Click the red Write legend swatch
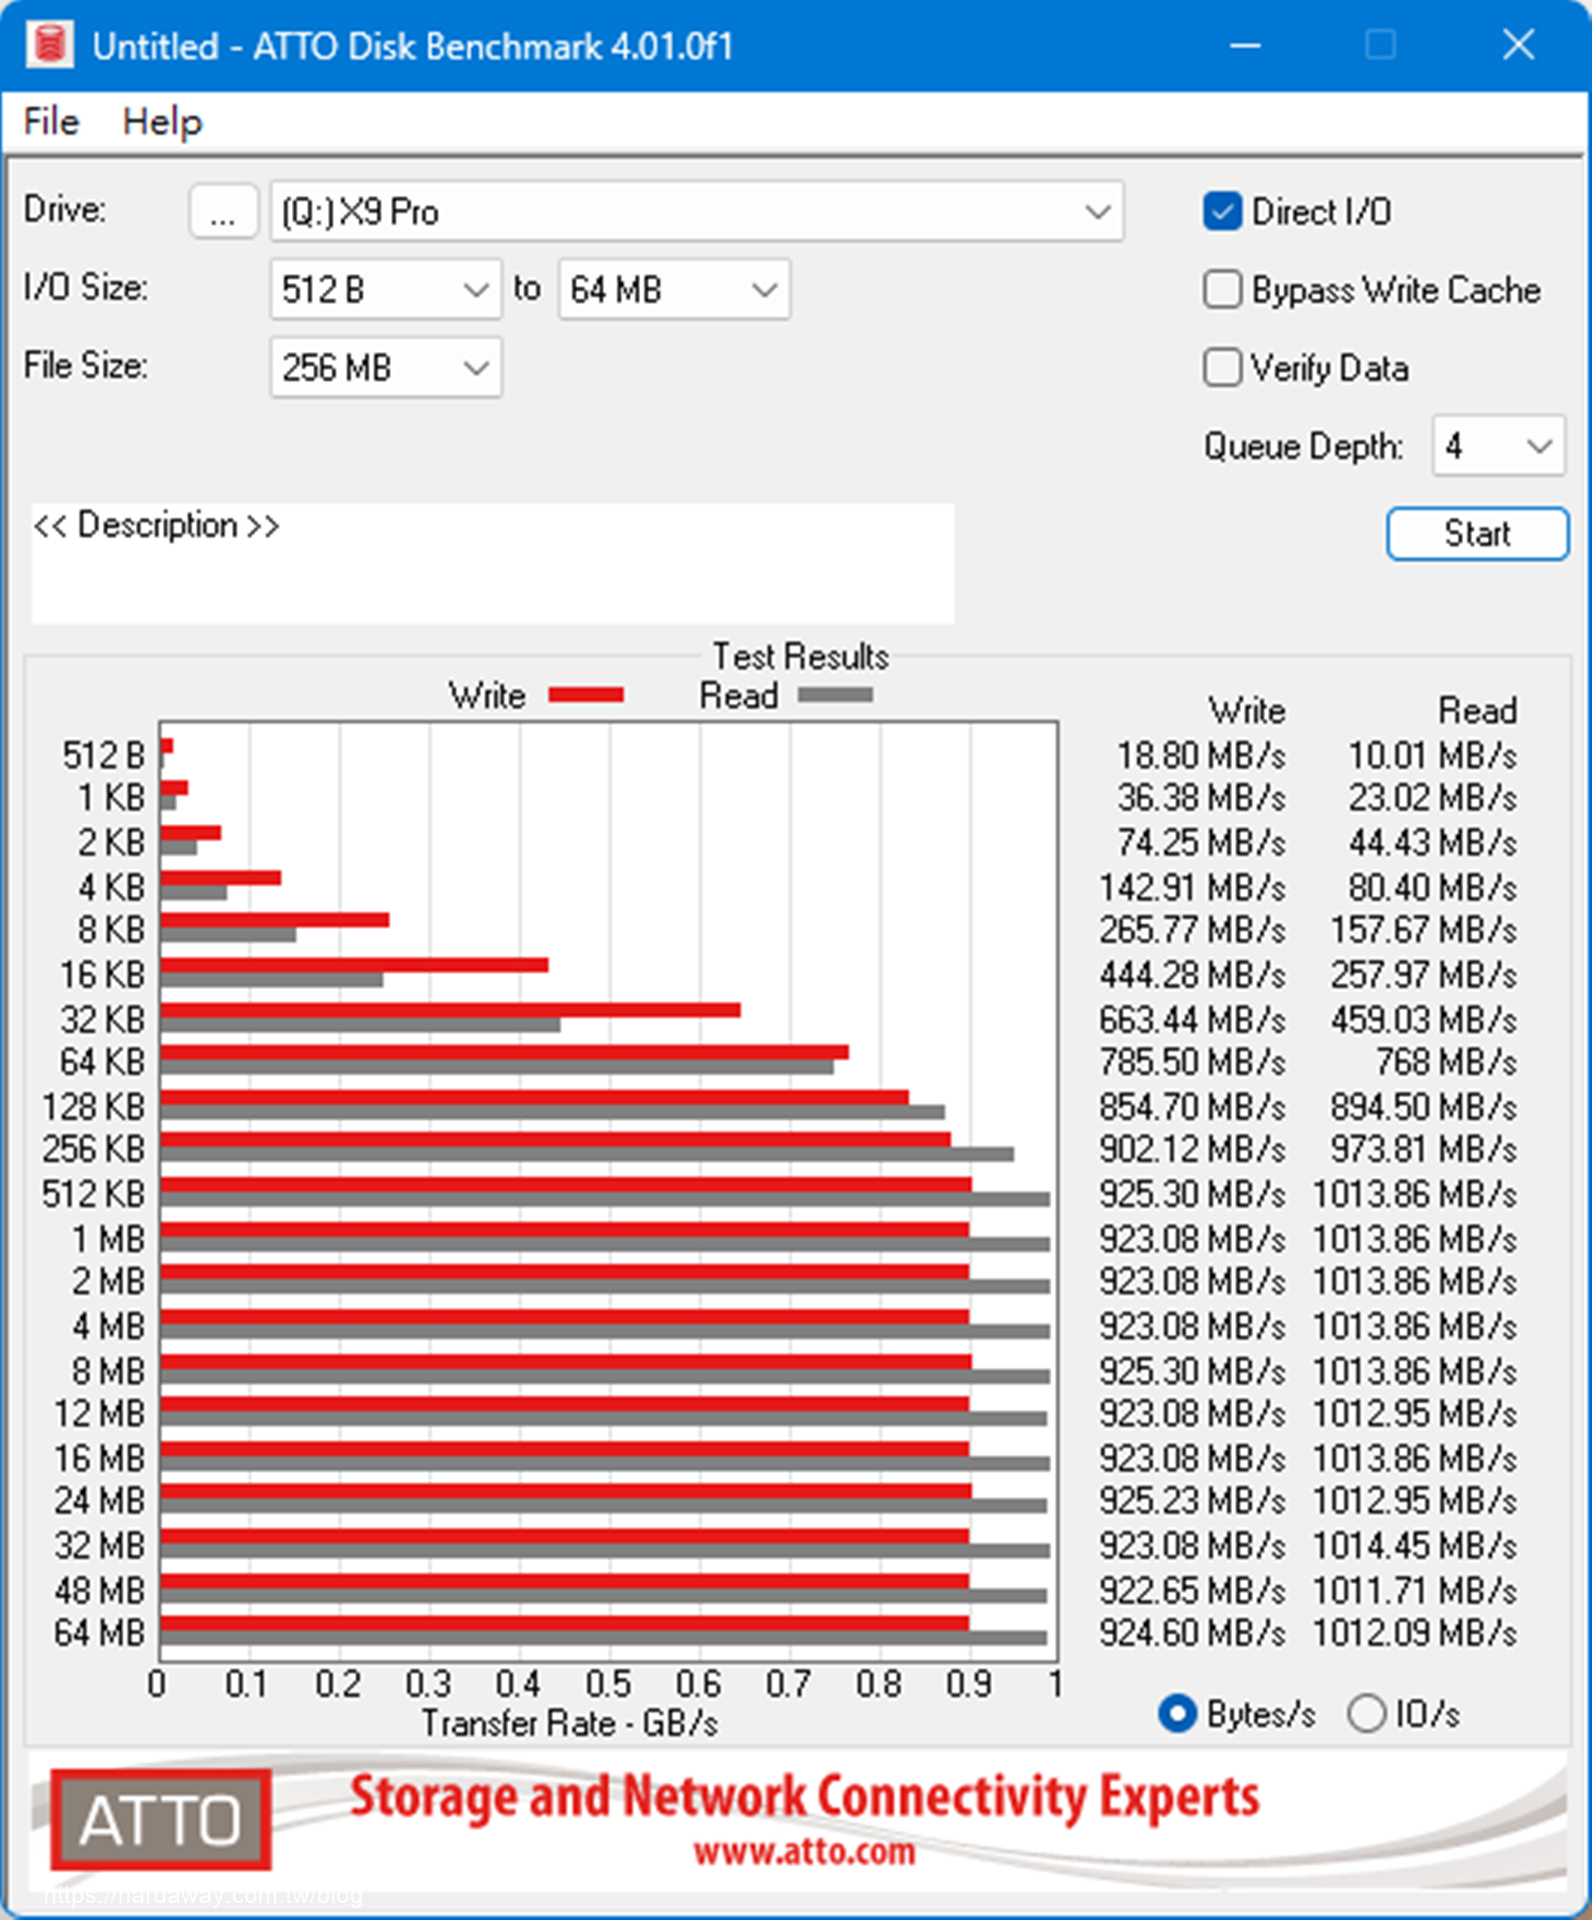Image resolution: width=1592 pixels, height=1920 pixels. pos(586,695)
